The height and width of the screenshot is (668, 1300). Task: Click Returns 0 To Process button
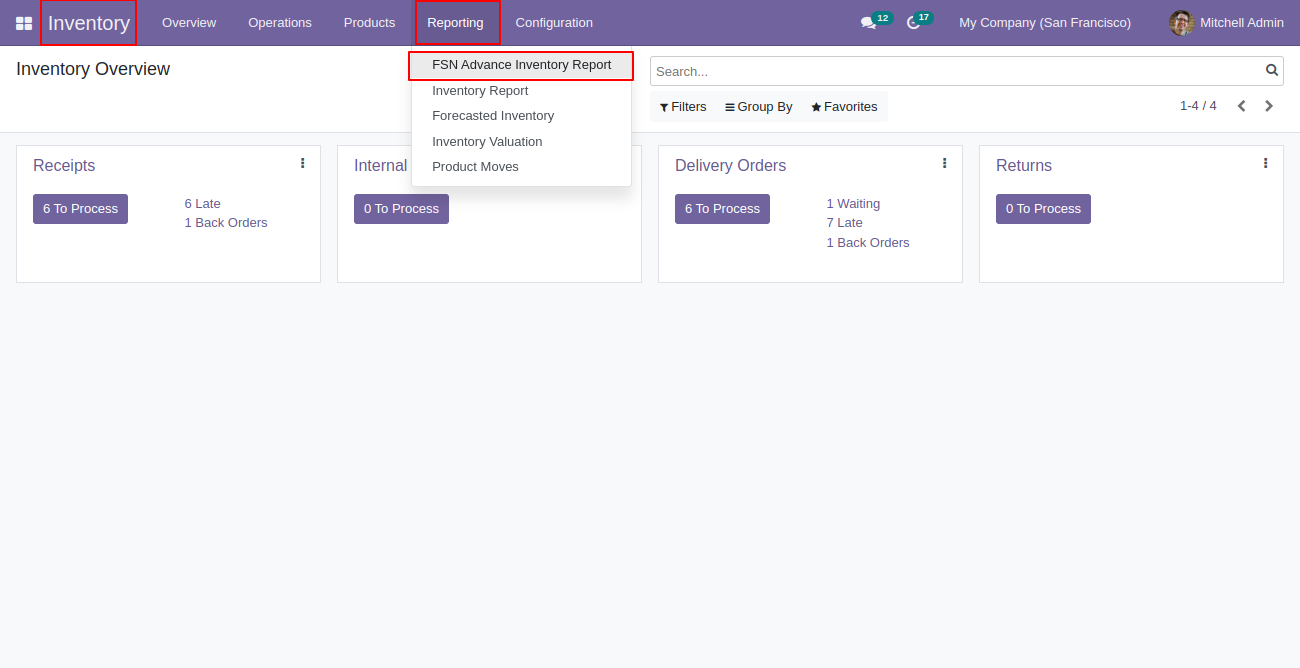coord(1043,209)
